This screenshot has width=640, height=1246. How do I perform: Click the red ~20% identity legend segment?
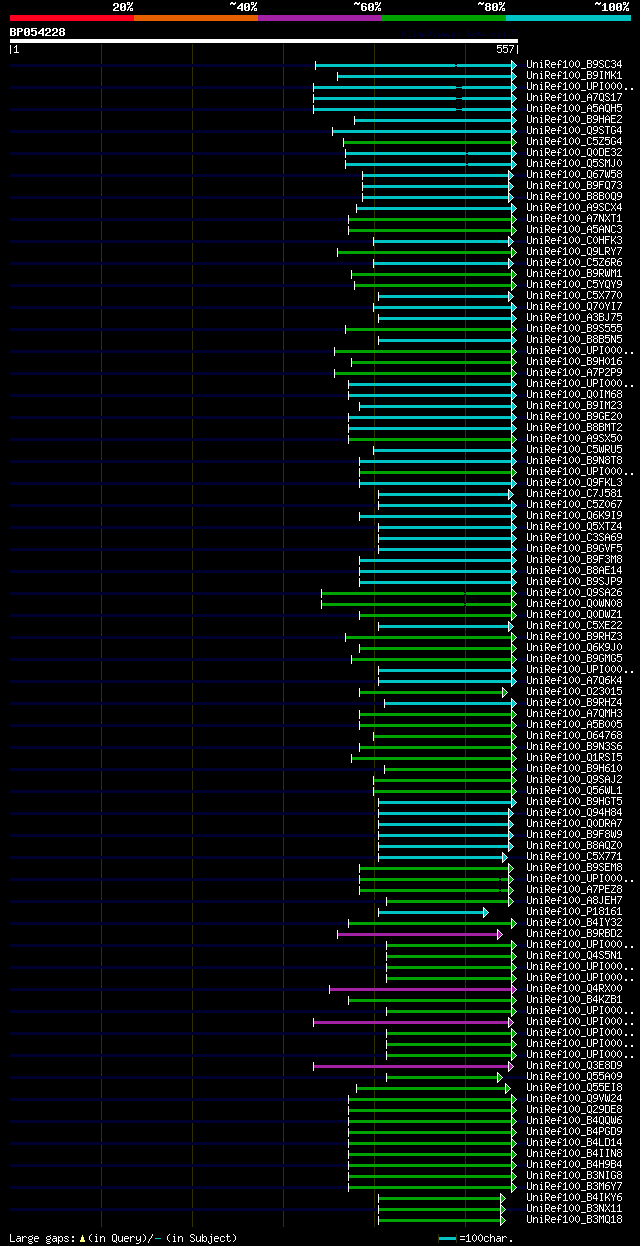click(x=72, y=18)
